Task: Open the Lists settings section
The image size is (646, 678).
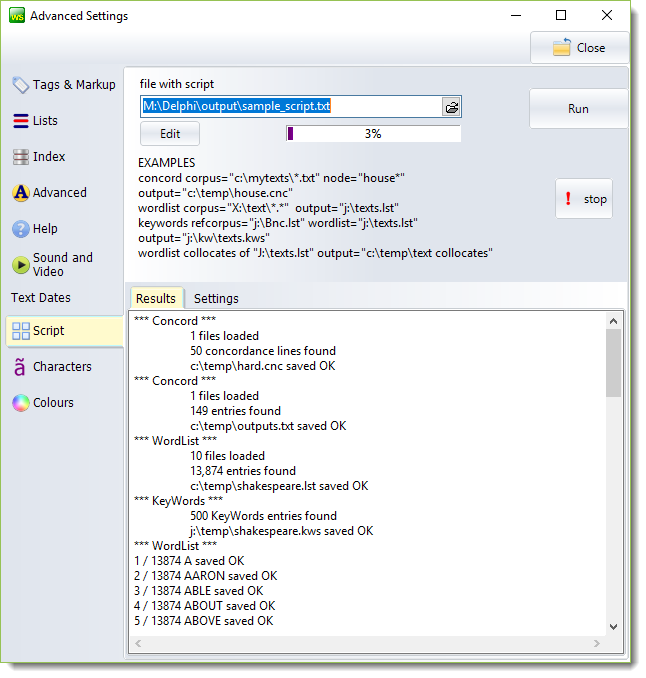Action: (x=45, y=121)
